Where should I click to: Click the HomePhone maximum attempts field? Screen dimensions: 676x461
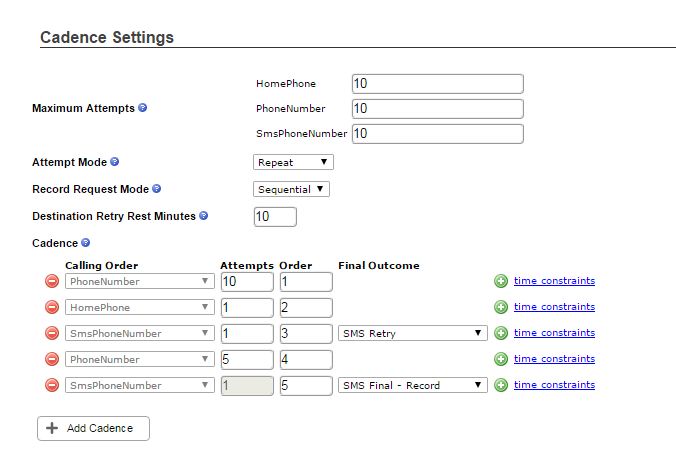coord(438,84)
